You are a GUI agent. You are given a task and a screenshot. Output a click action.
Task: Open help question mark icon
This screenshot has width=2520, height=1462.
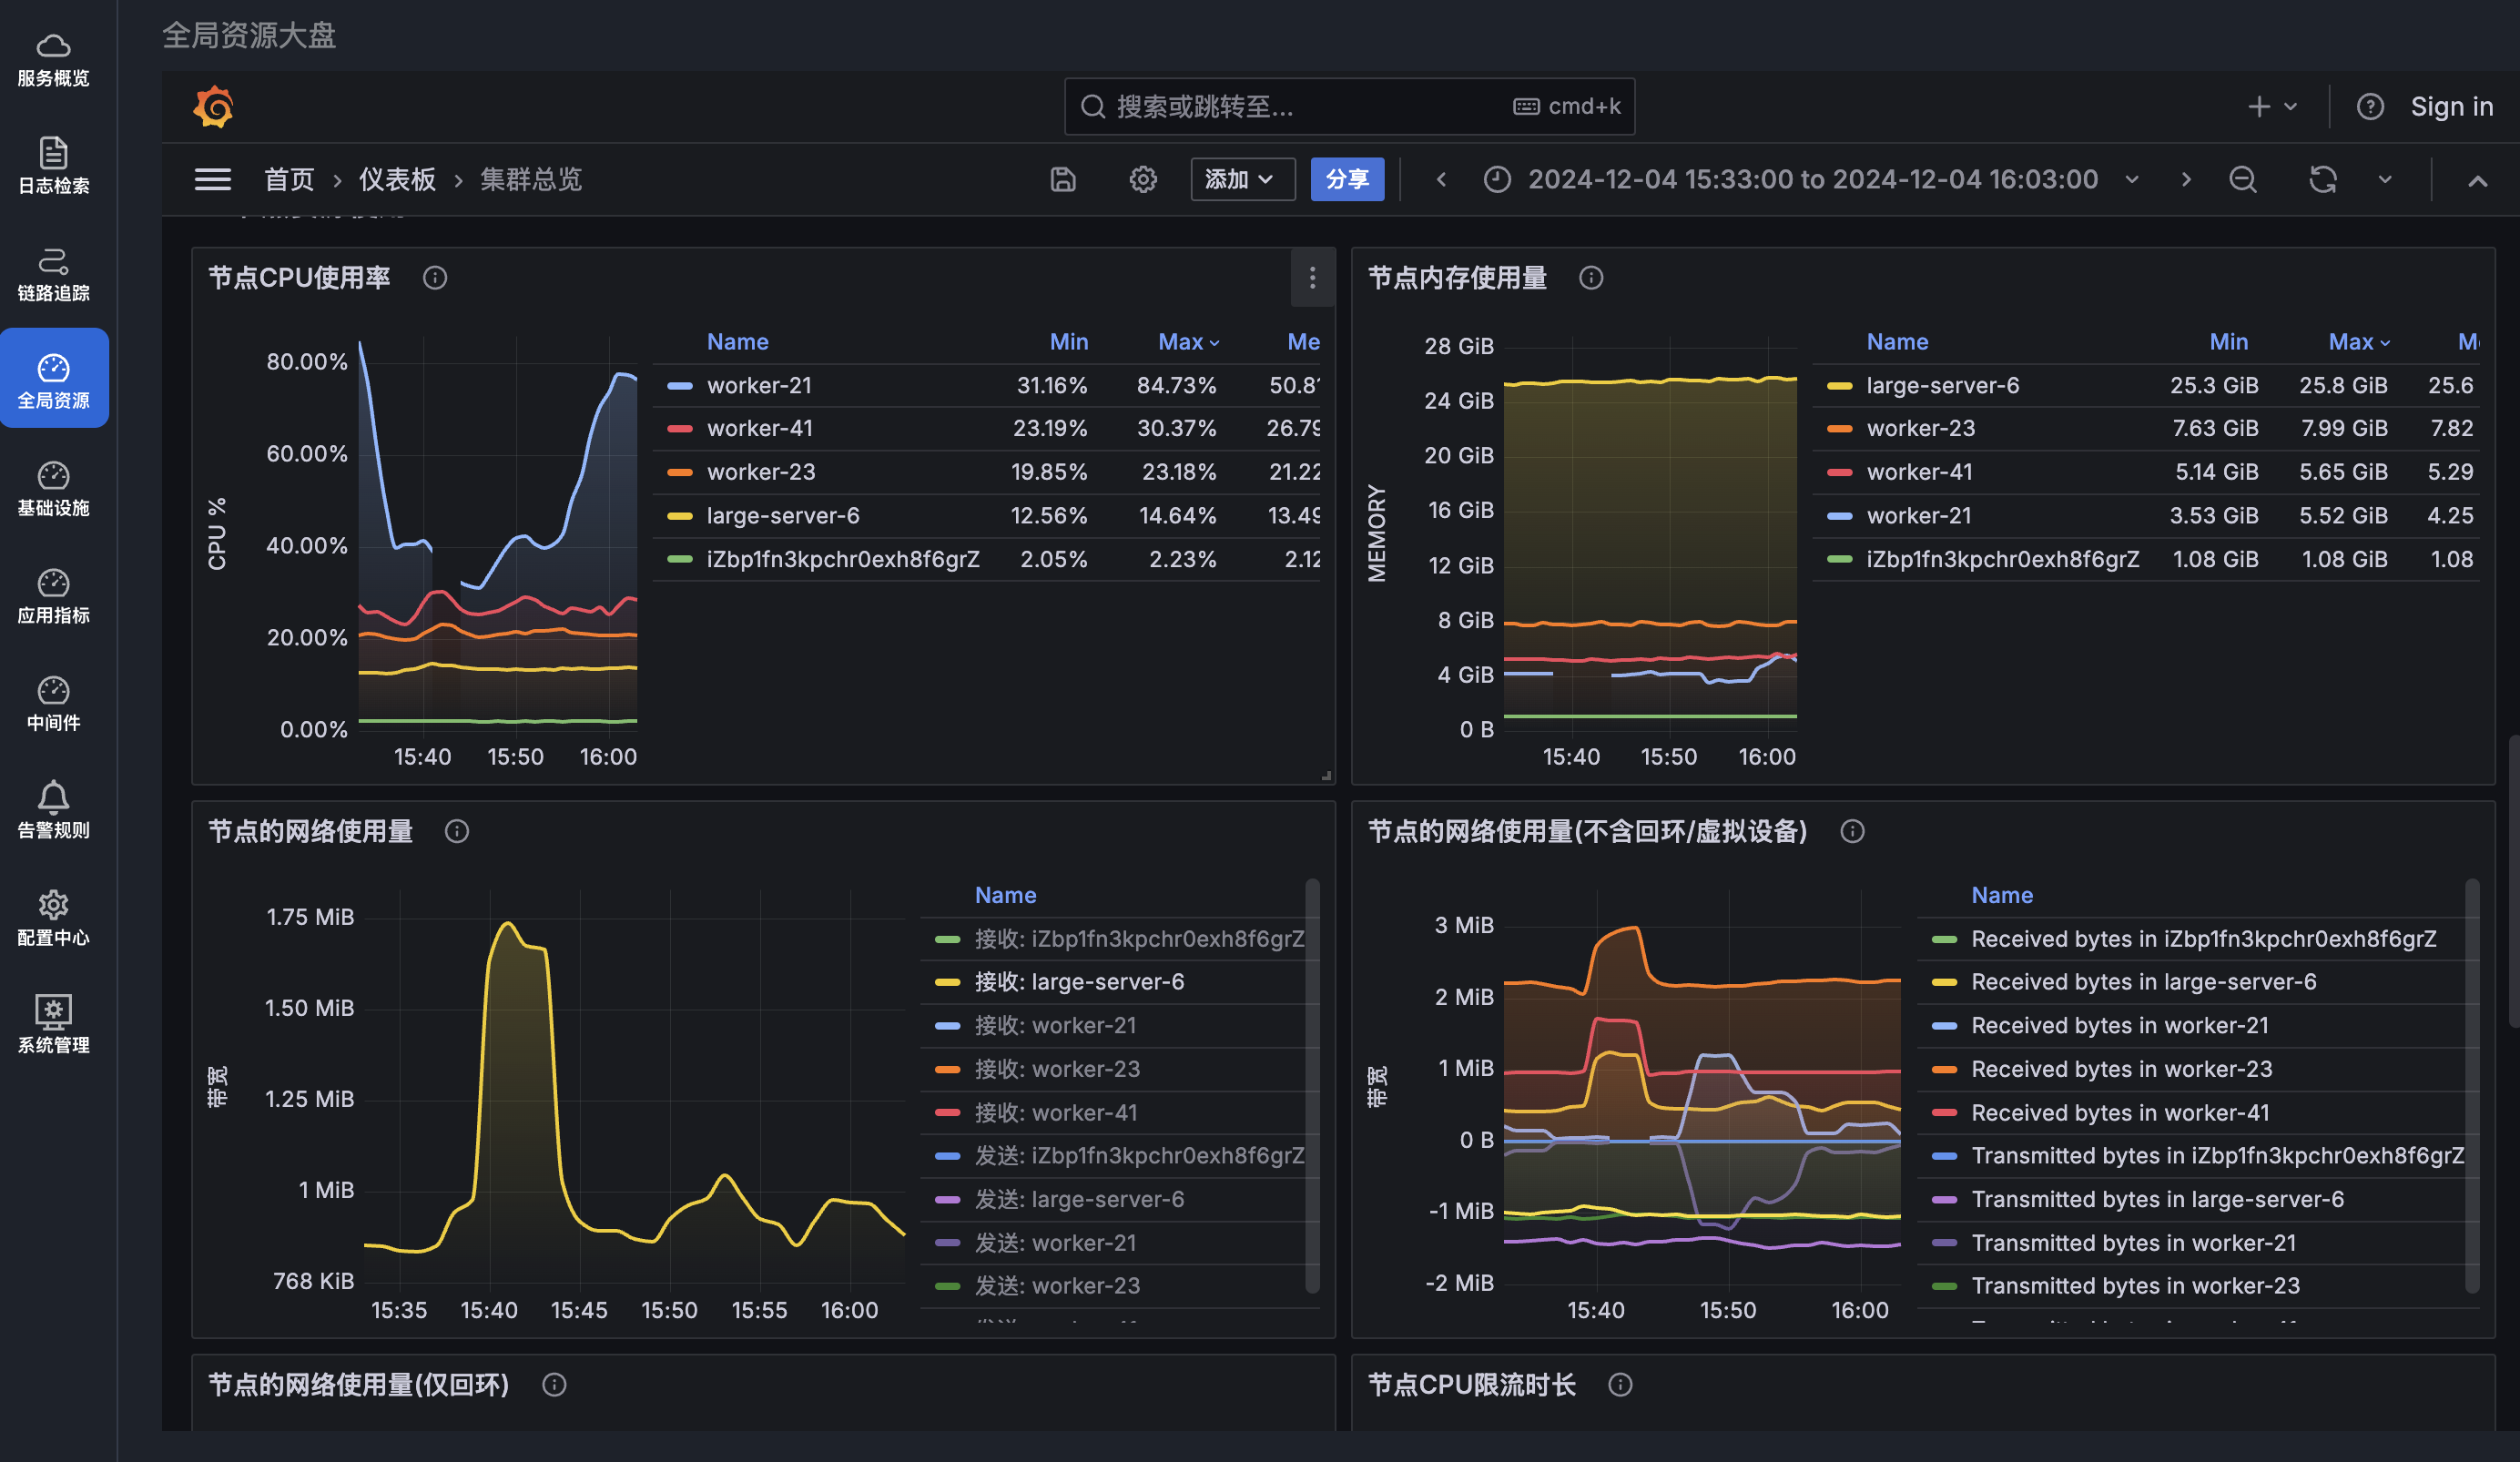tap(2370, 106)
